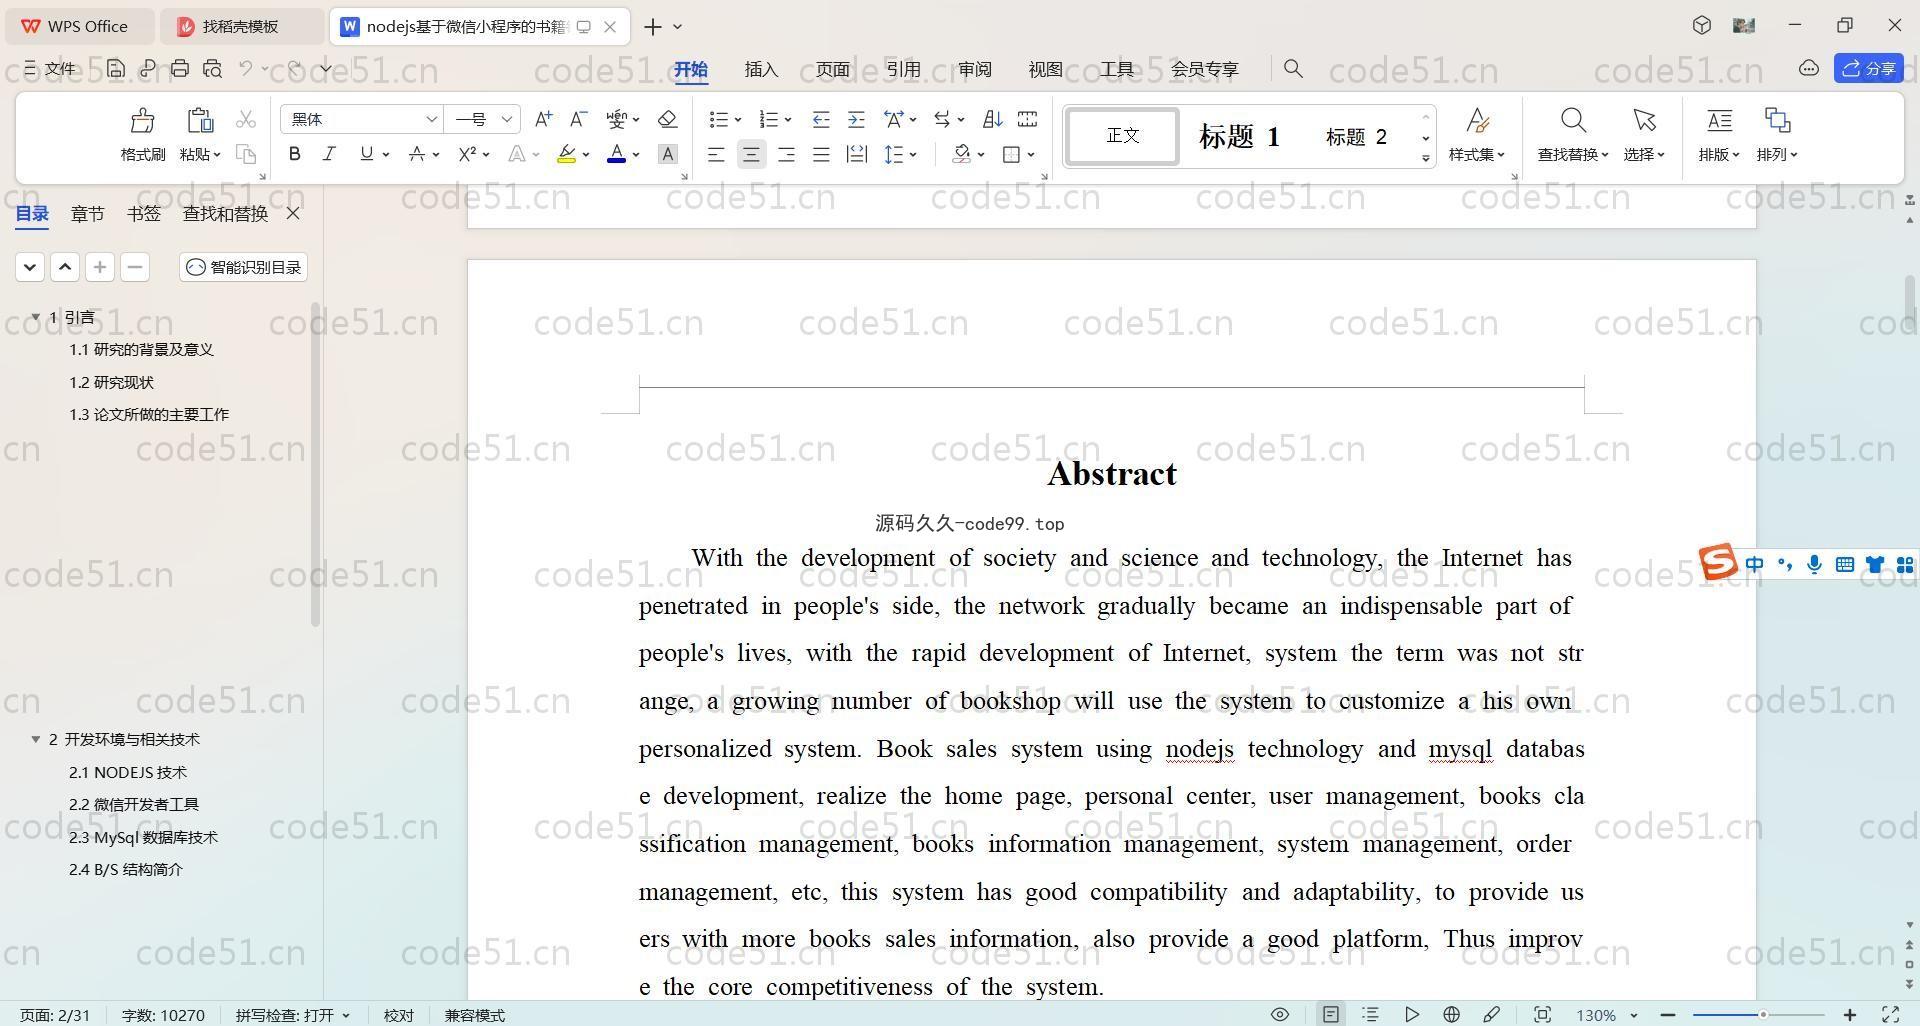The width and height of the screenshot is (1920, 1026).
Task: Click the Paste (粘贴) clipboard icon
Action: [x=200, y=121]
